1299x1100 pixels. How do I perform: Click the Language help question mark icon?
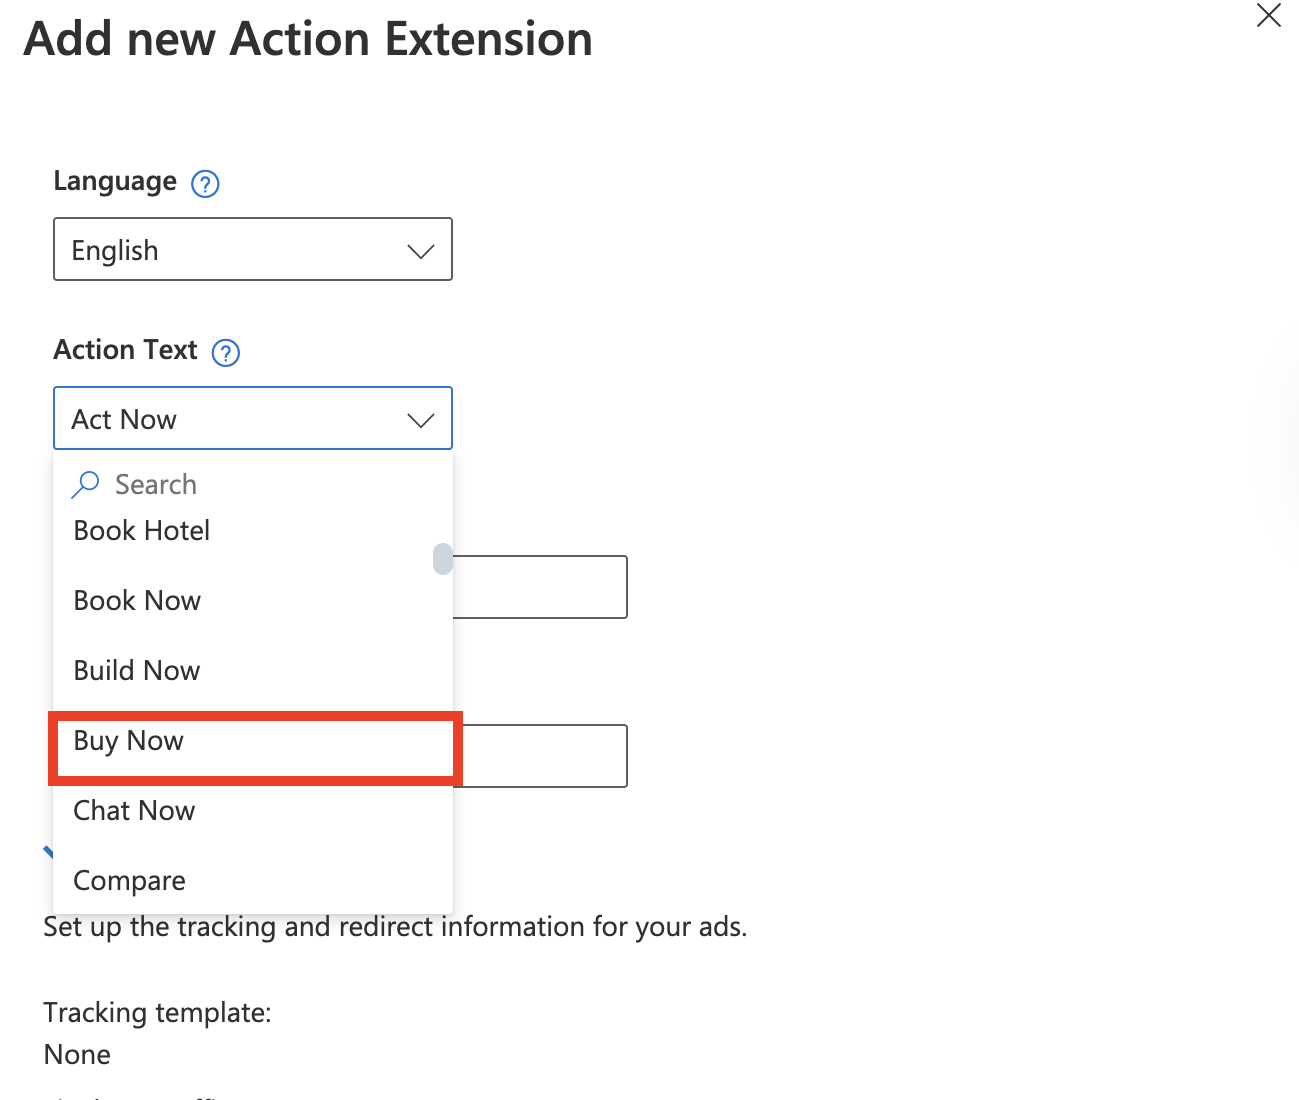point(205,184)
